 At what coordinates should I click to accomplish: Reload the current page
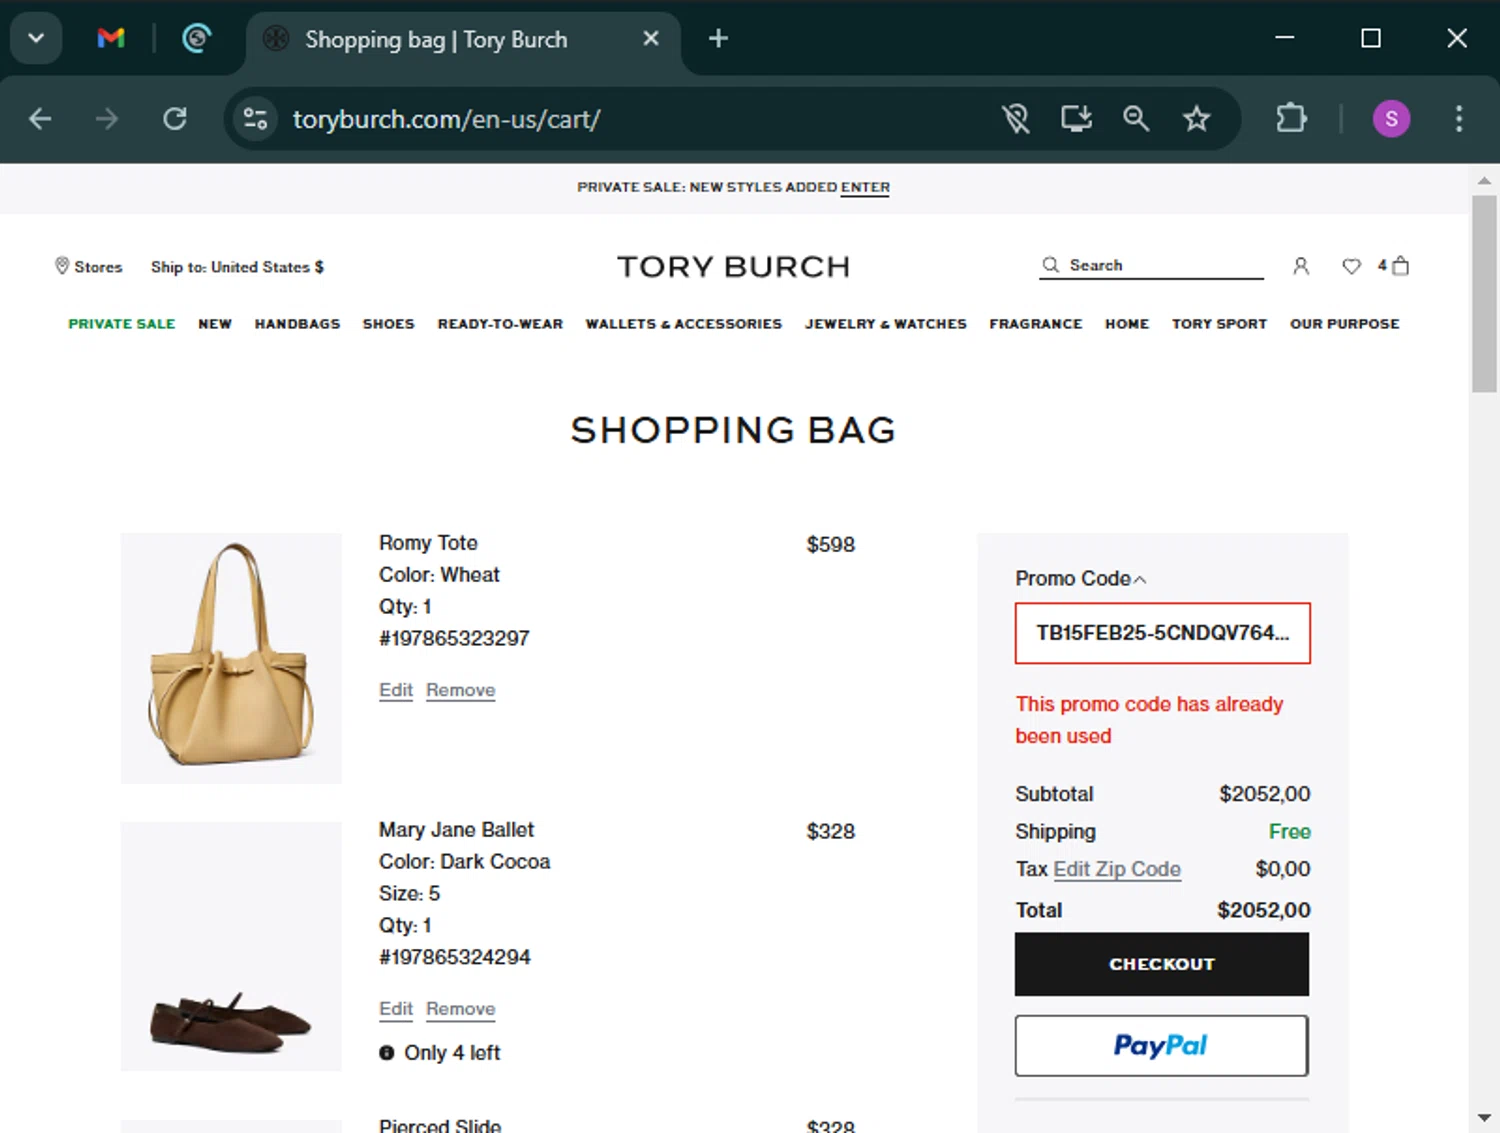(175, 119)
